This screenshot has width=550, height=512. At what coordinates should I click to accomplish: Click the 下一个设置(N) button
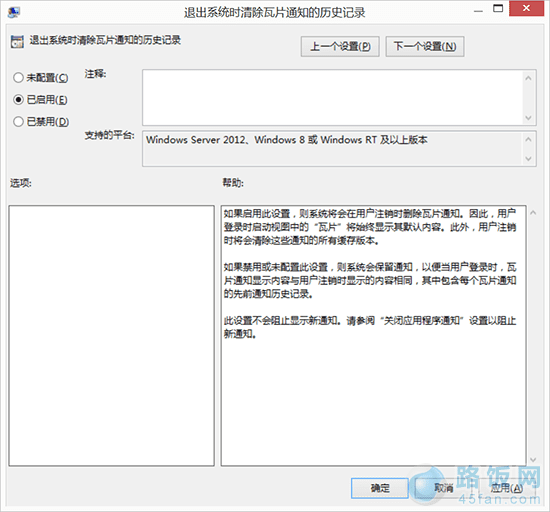pyautogui.click(x=425, y=46)
